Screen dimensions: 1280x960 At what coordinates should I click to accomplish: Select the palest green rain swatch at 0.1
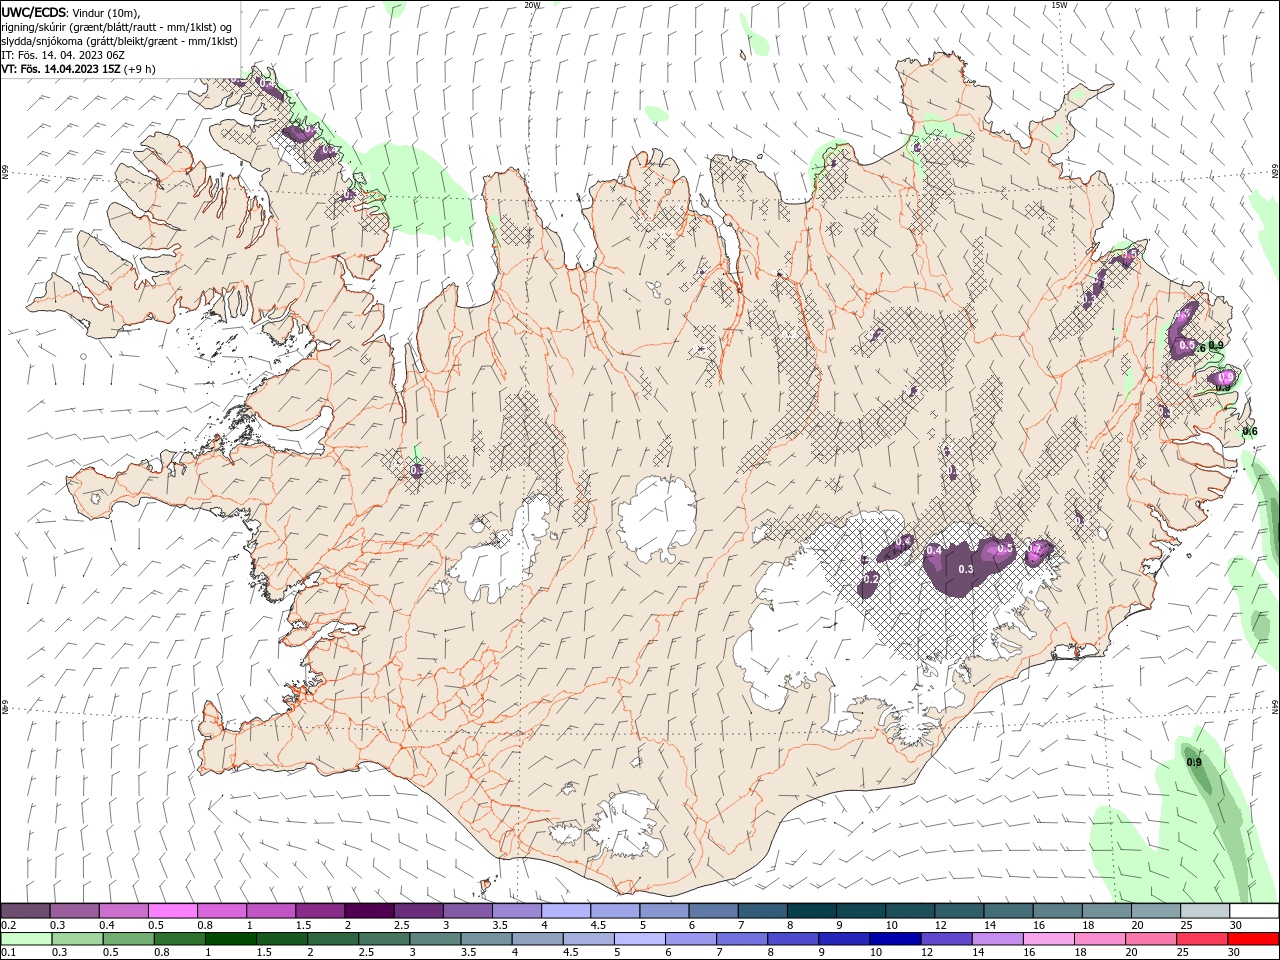tap(25, 939)
